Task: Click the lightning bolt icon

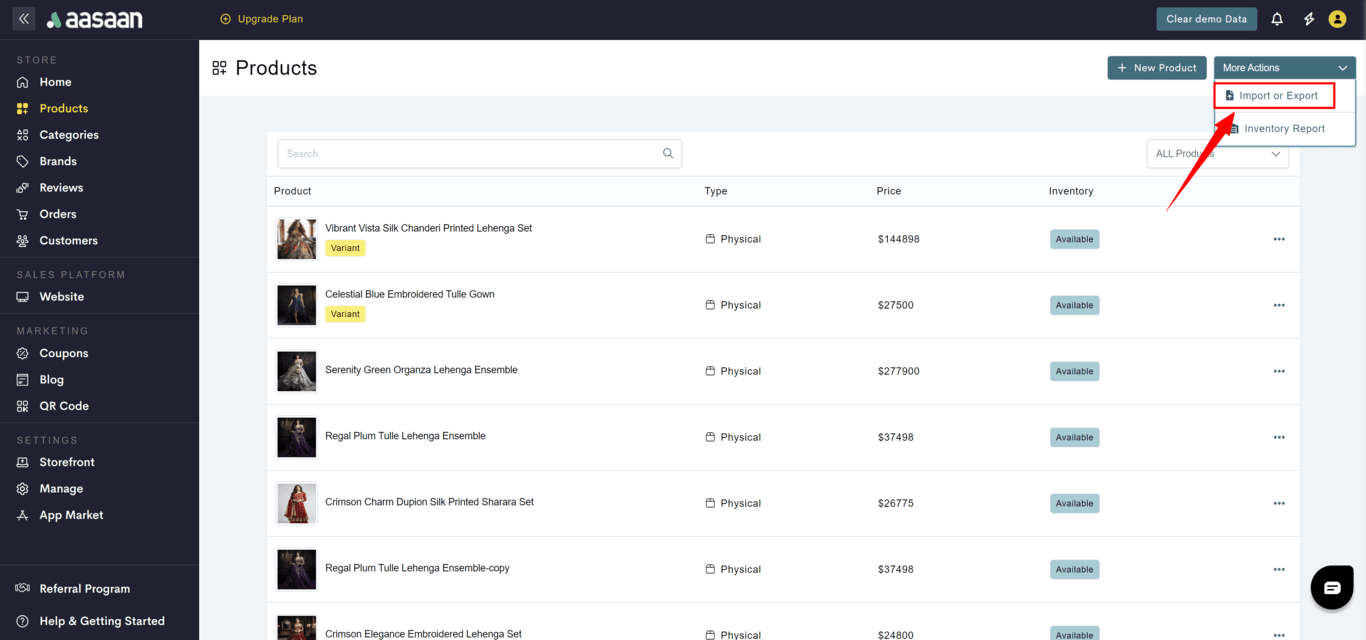Action: click(x=1308, y=19)
